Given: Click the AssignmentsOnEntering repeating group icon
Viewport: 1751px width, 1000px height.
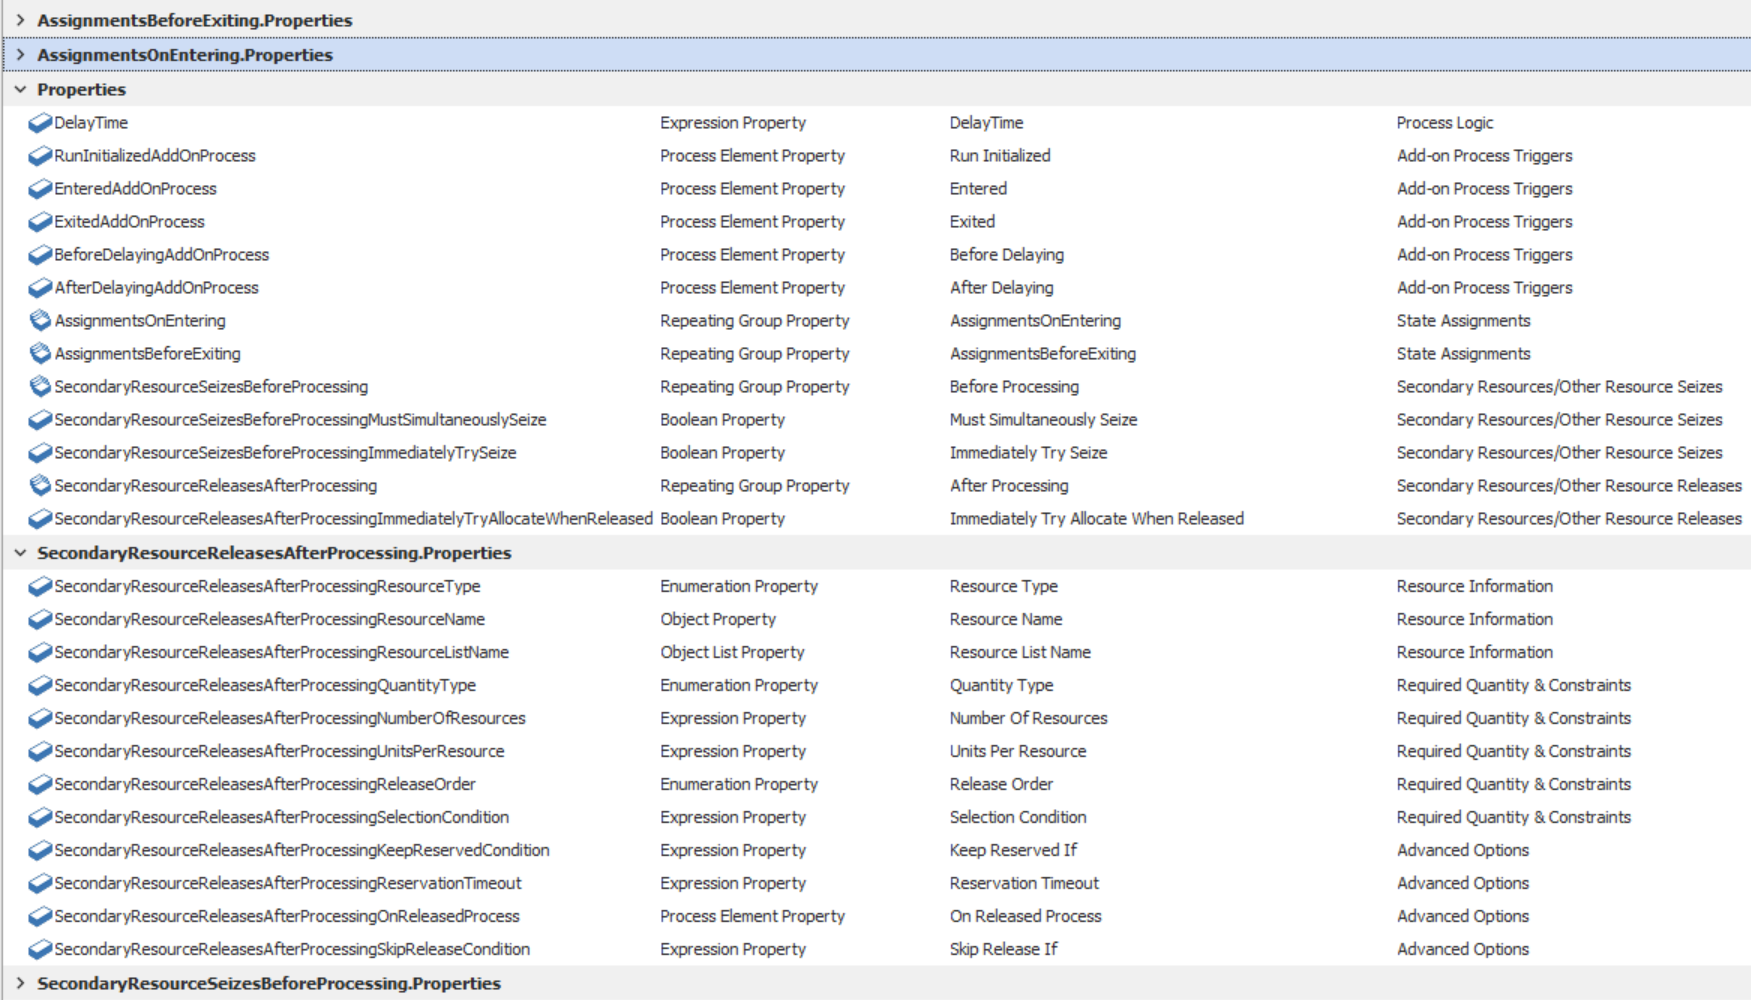Looking at the screenshot, I should pos(40,321).
